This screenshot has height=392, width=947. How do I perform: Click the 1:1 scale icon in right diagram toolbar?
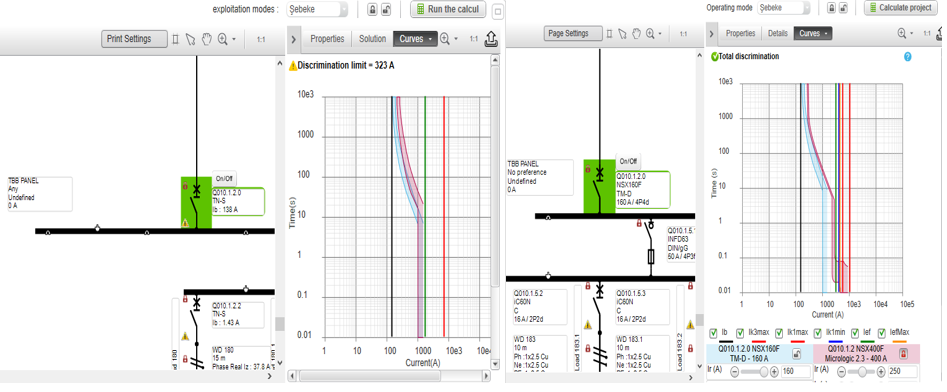tap(684, 34)
